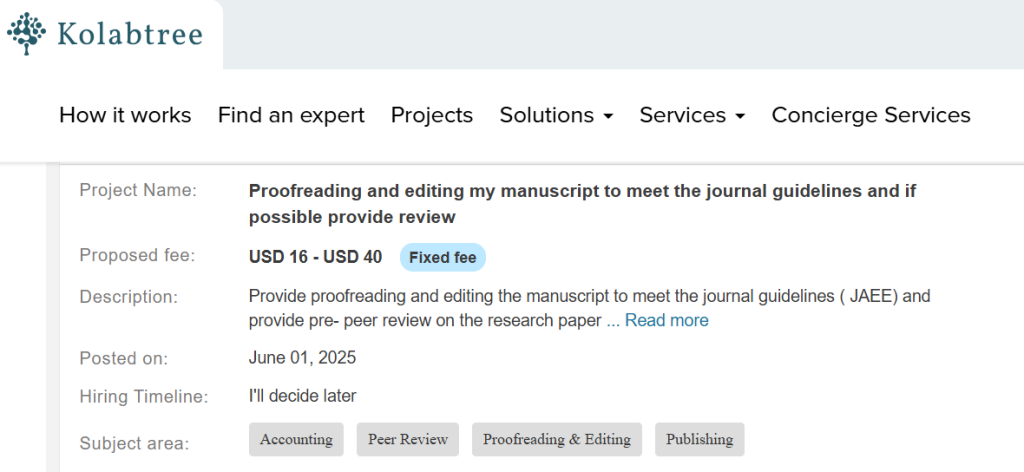The width and height of the screenshot is (1024, 472).
Task: Expand the Solutions dropdown menu
Action: [548, 115]
